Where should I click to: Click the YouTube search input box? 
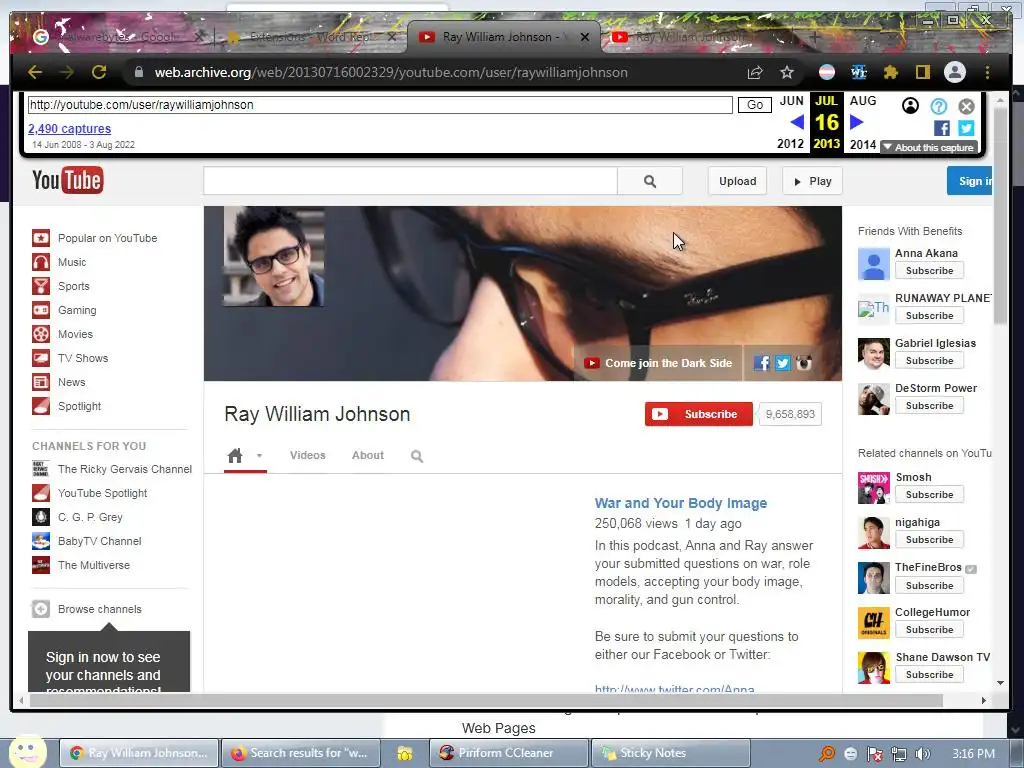[410, 181]
